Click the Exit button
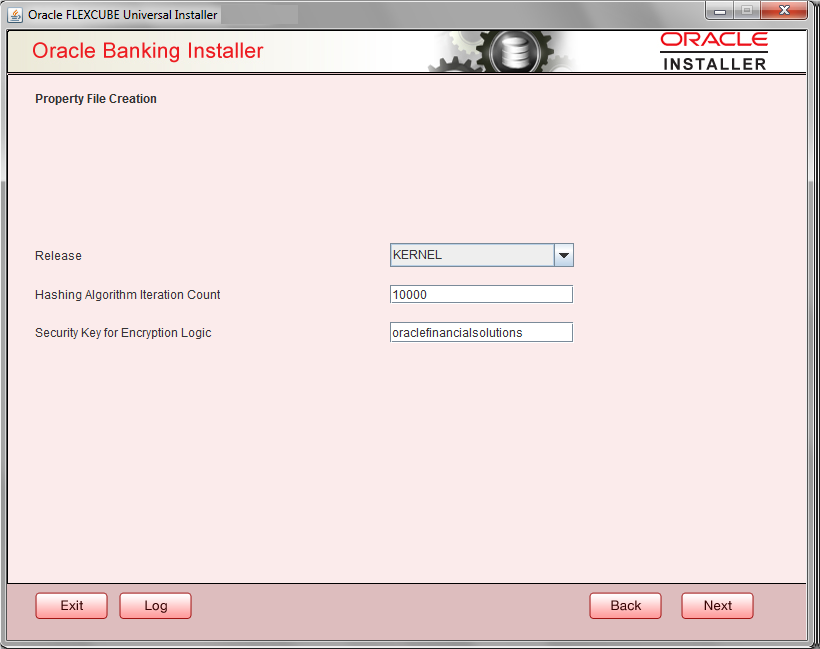Screen dimensions: 820x649 coord(72,606)
